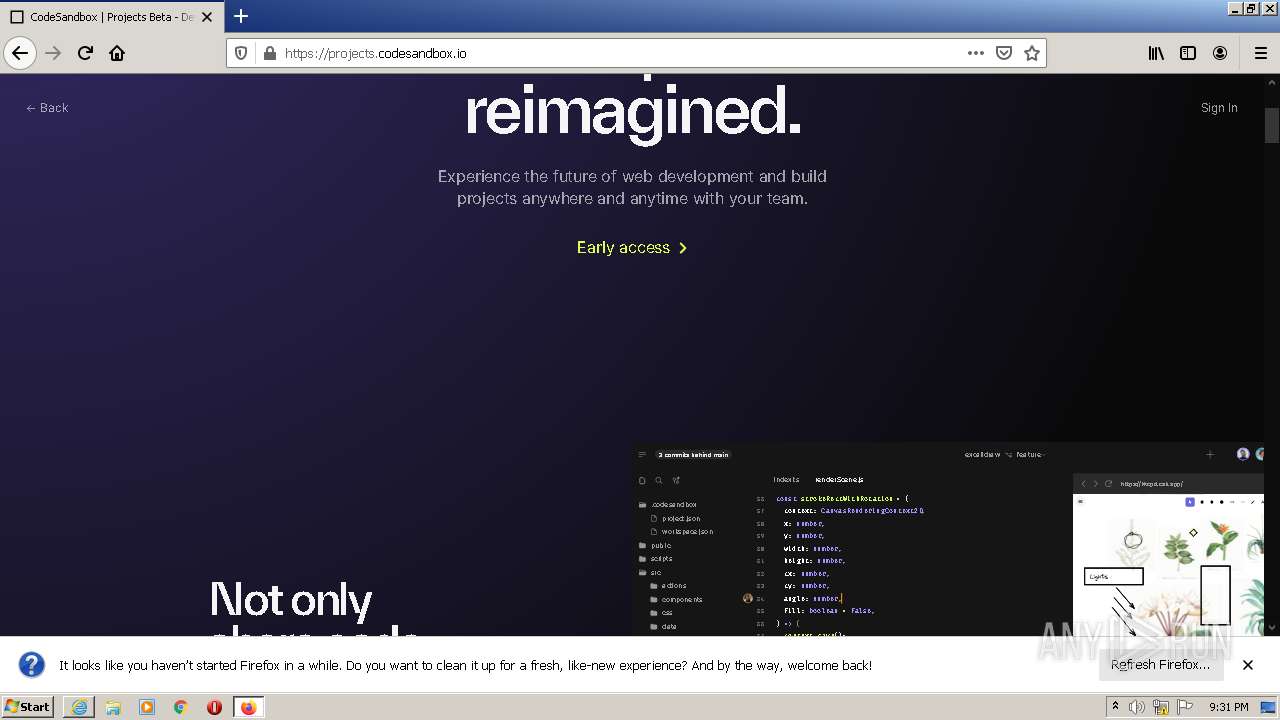Open the red Opera taskbar icon

(x=214, y=707)
